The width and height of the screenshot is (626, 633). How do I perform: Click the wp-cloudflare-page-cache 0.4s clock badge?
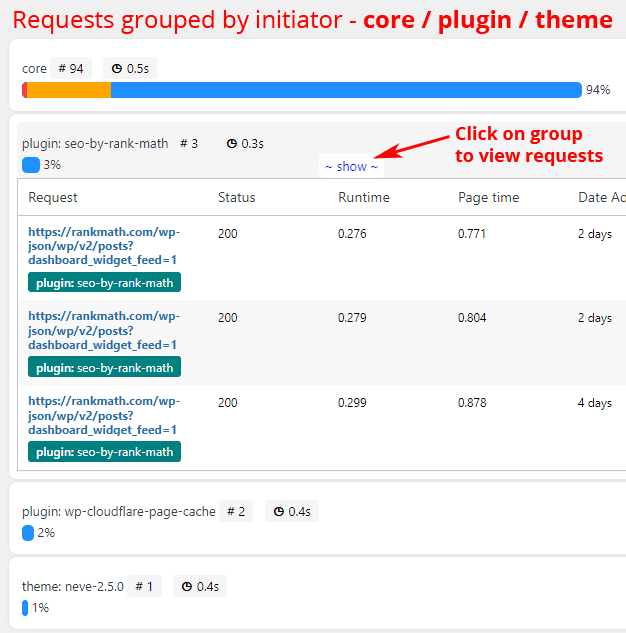(292, 511)
